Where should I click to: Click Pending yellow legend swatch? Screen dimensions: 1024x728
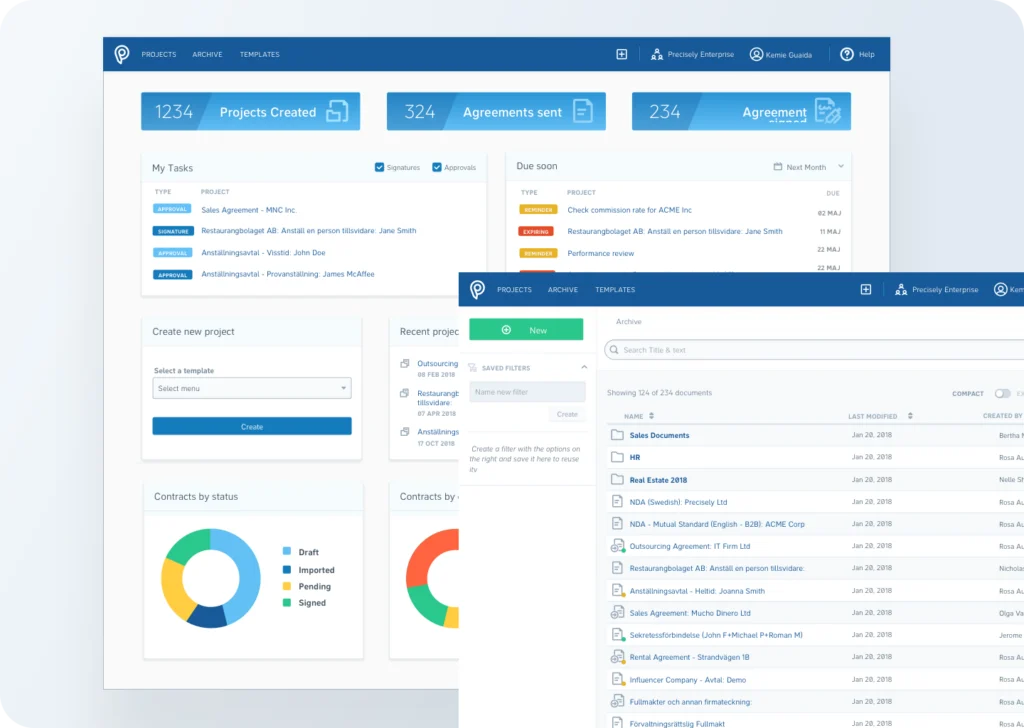click(287, 586)
